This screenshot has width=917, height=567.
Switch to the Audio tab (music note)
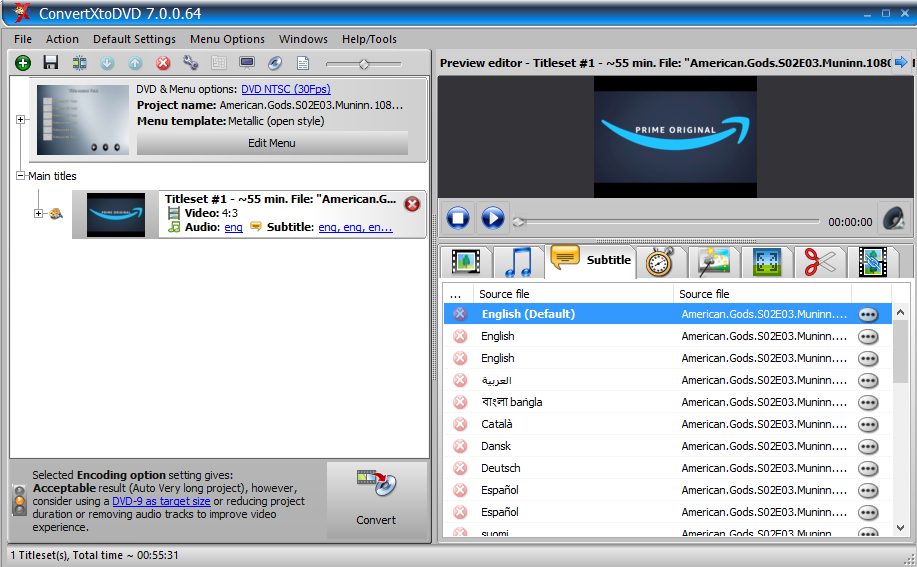[518, 262]
